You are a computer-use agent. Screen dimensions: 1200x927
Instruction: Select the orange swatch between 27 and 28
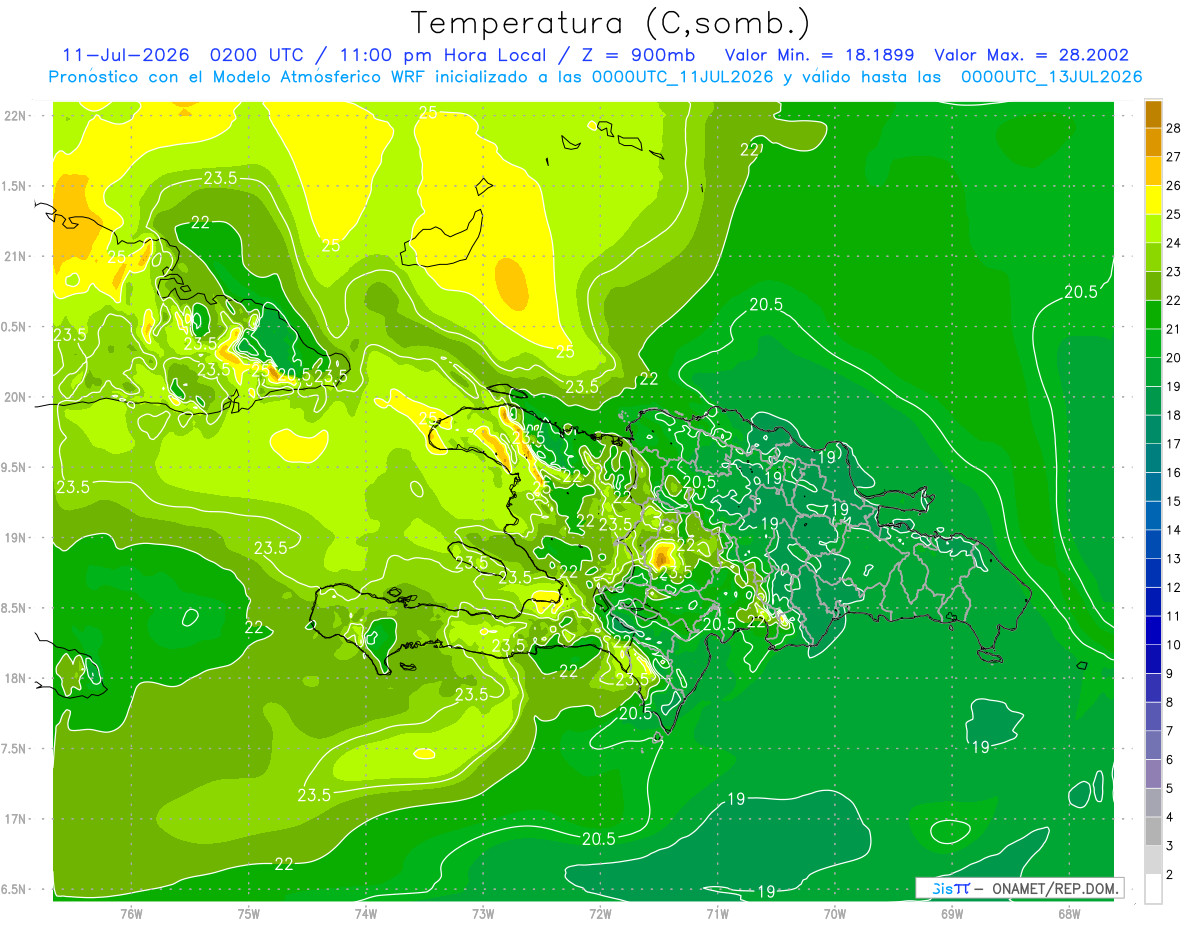click(1153, 142)
